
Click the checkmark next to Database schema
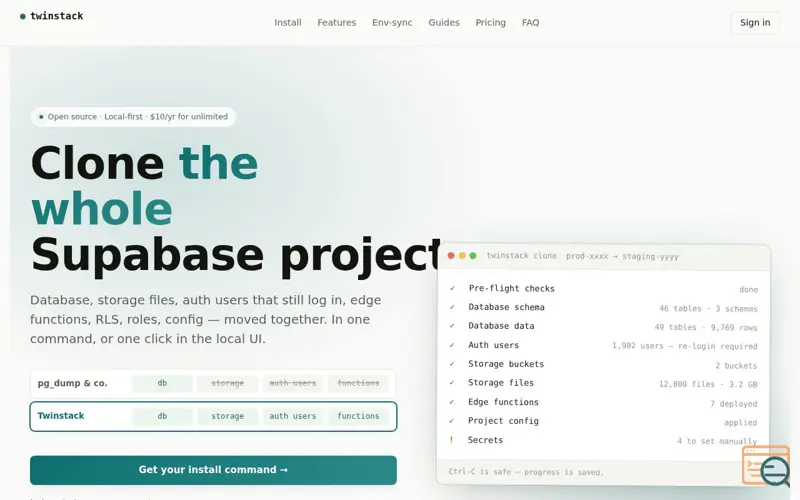452,307
